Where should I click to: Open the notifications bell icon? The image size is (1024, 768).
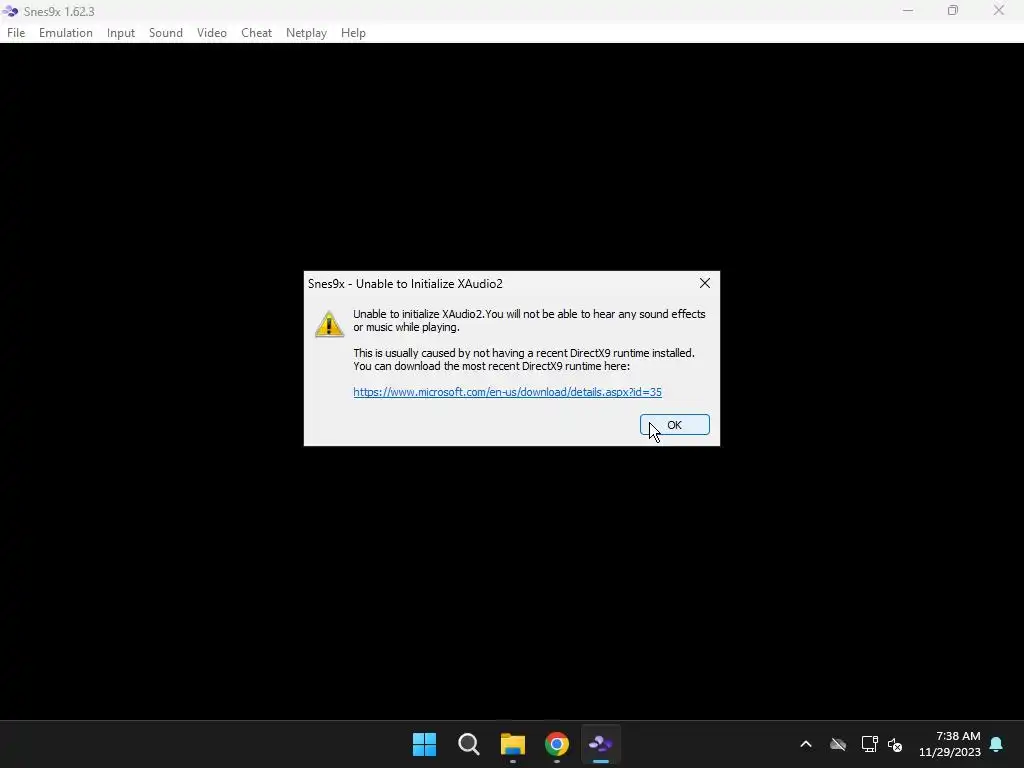coord(997,744)
